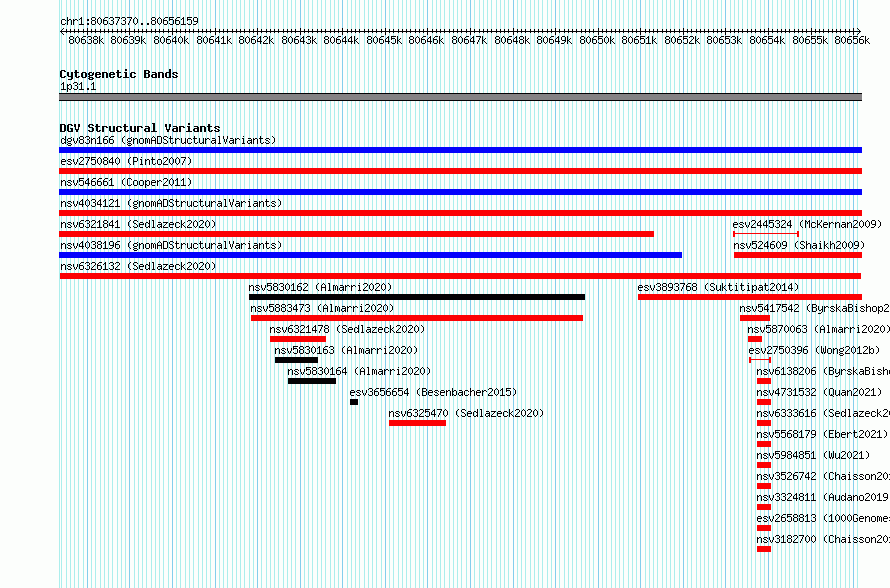Screen dimensions: 890x588
Task: Click the red nsv5883473 variant bar
Action: point(417,318)
